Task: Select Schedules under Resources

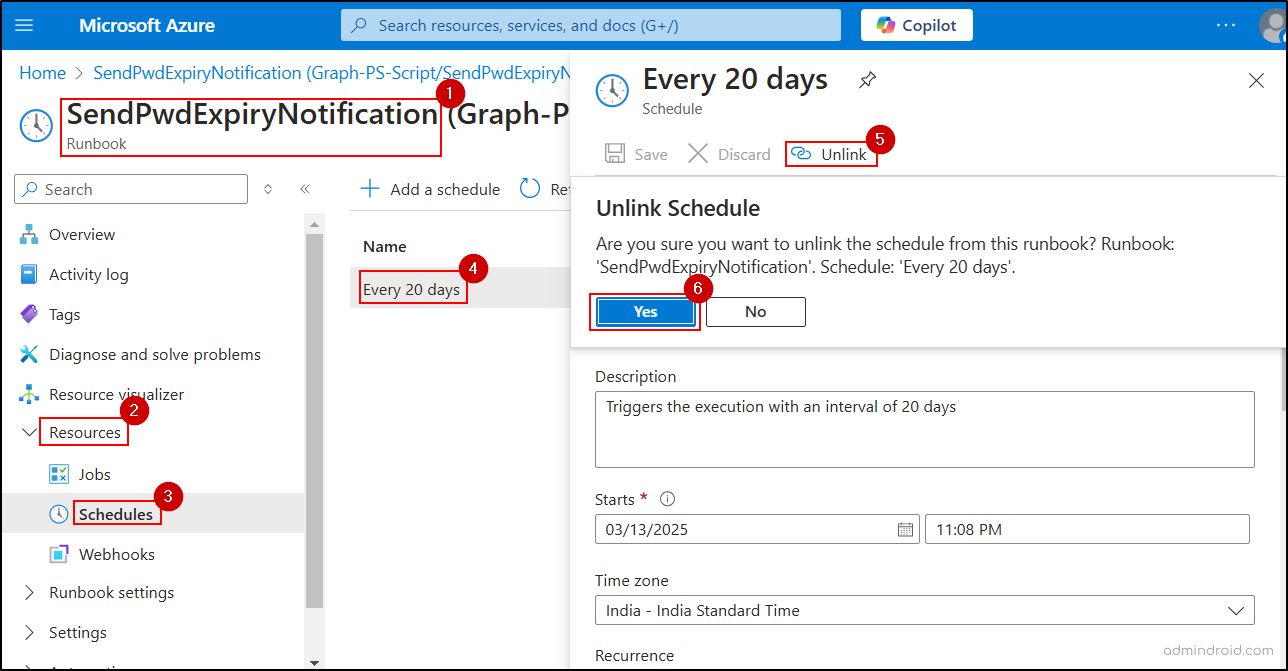Action: (116, 514)
